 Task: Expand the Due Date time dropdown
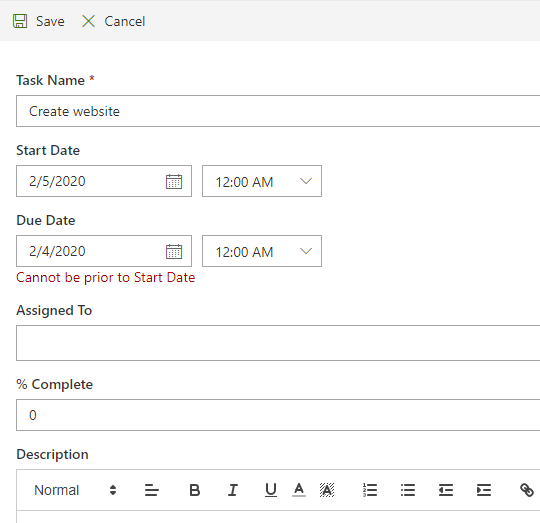click(x=262, y=251)
